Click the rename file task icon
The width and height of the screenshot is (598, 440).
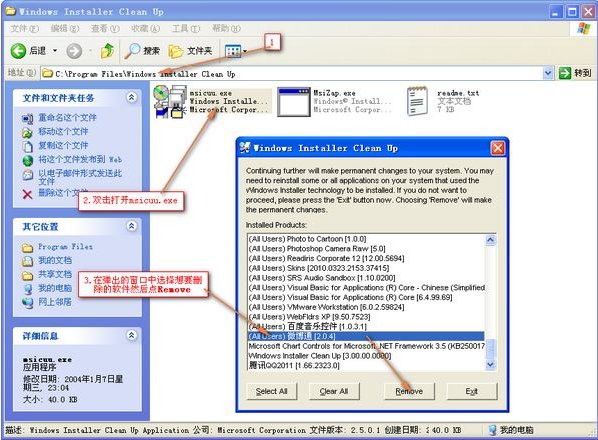click(x=27, y=118)
